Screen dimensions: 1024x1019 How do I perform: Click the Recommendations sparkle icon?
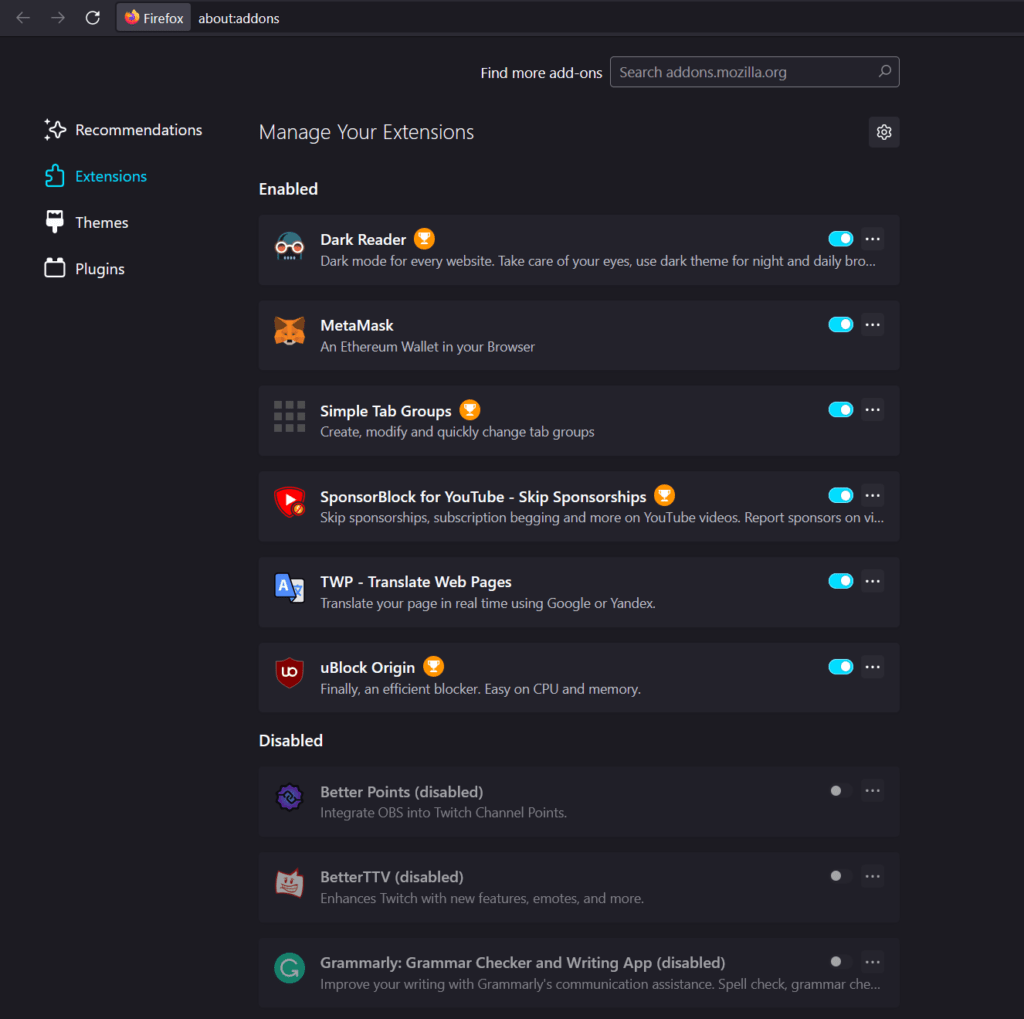tap(55, 129)
